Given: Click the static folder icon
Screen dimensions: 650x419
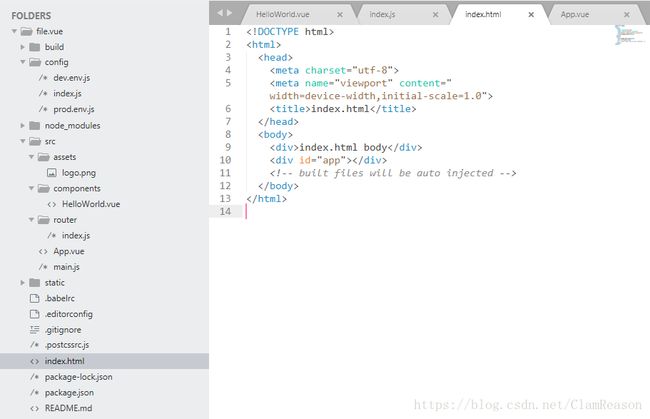Looking at the screenshot, I should click(35, 283).
